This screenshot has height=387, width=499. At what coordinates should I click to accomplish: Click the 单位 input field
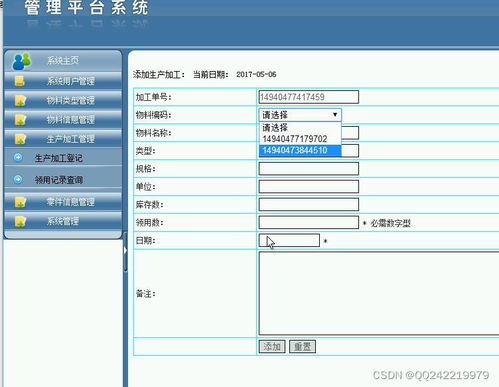click(309, 187)
